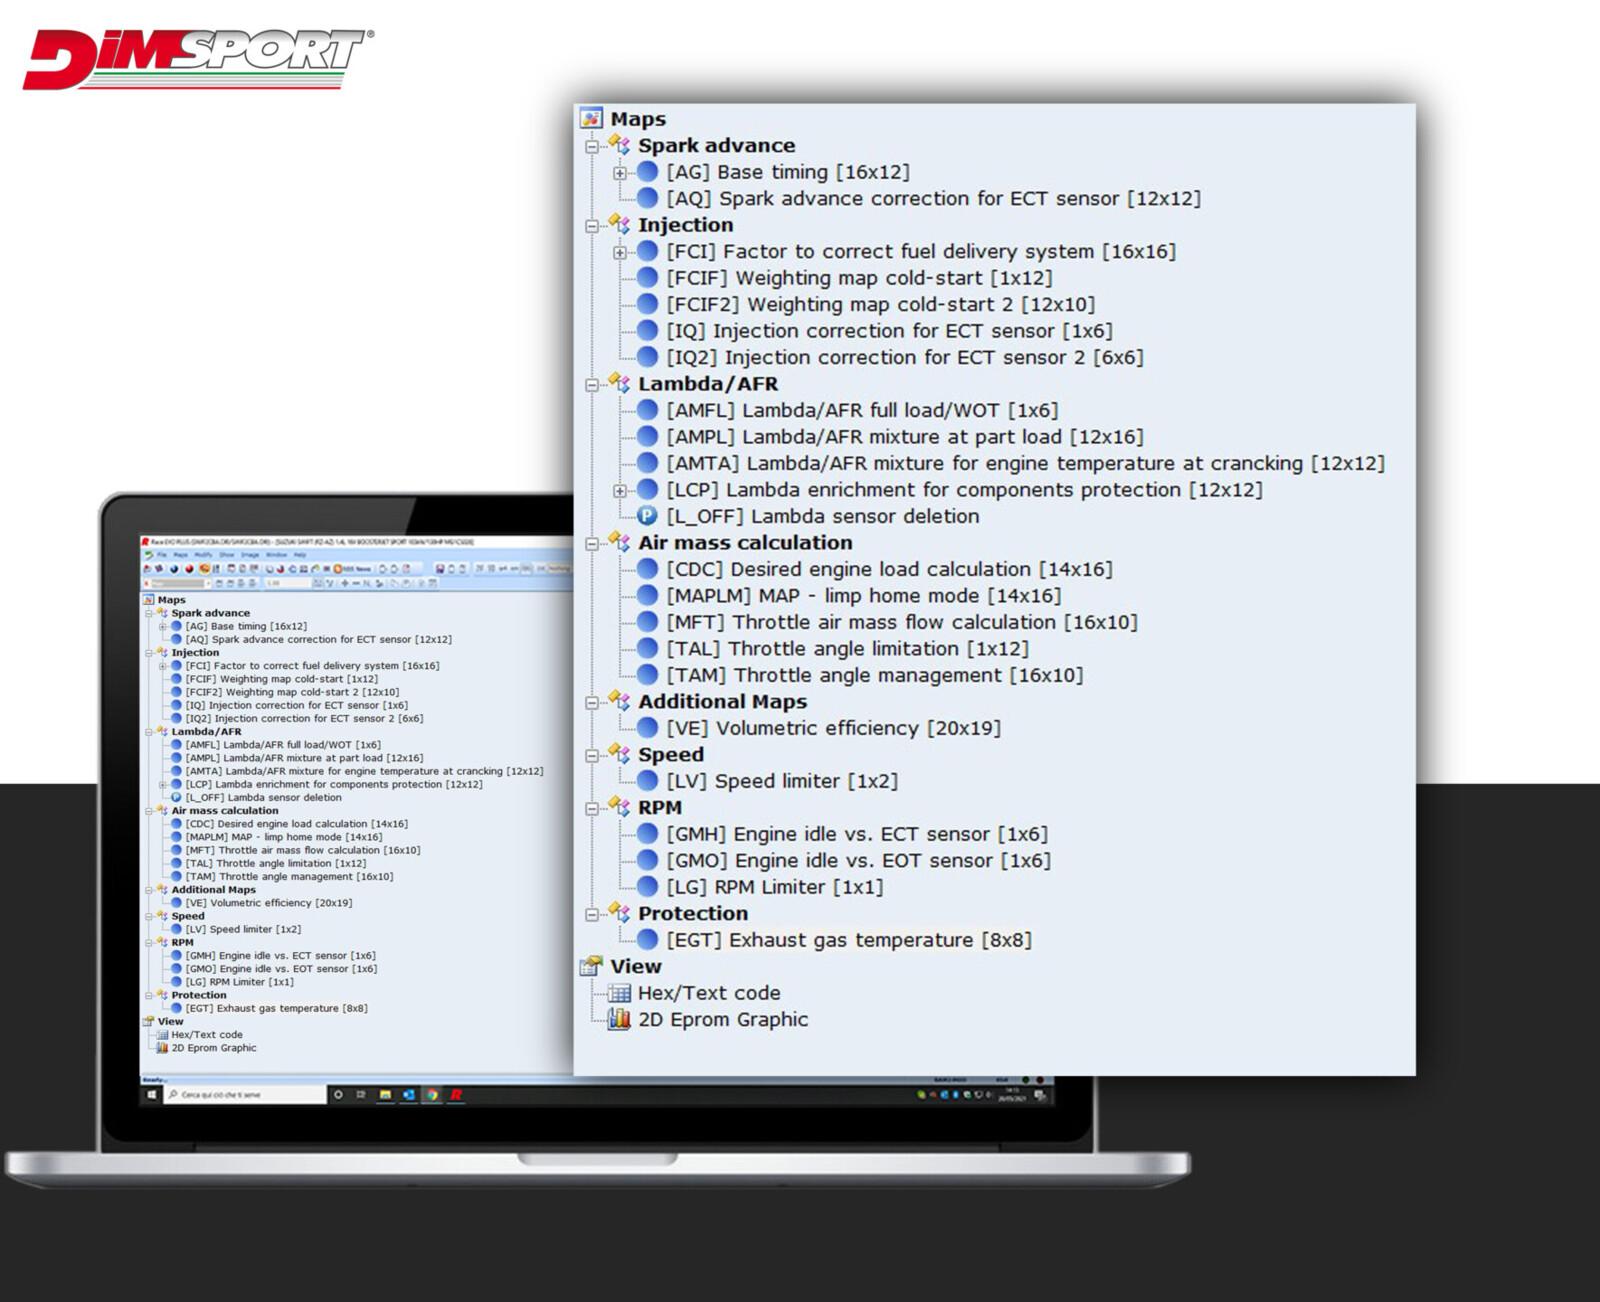Collapse the Protection group in enlarged panel
This screenshot has width=1600, height=1302.
[x=592, y=914]
